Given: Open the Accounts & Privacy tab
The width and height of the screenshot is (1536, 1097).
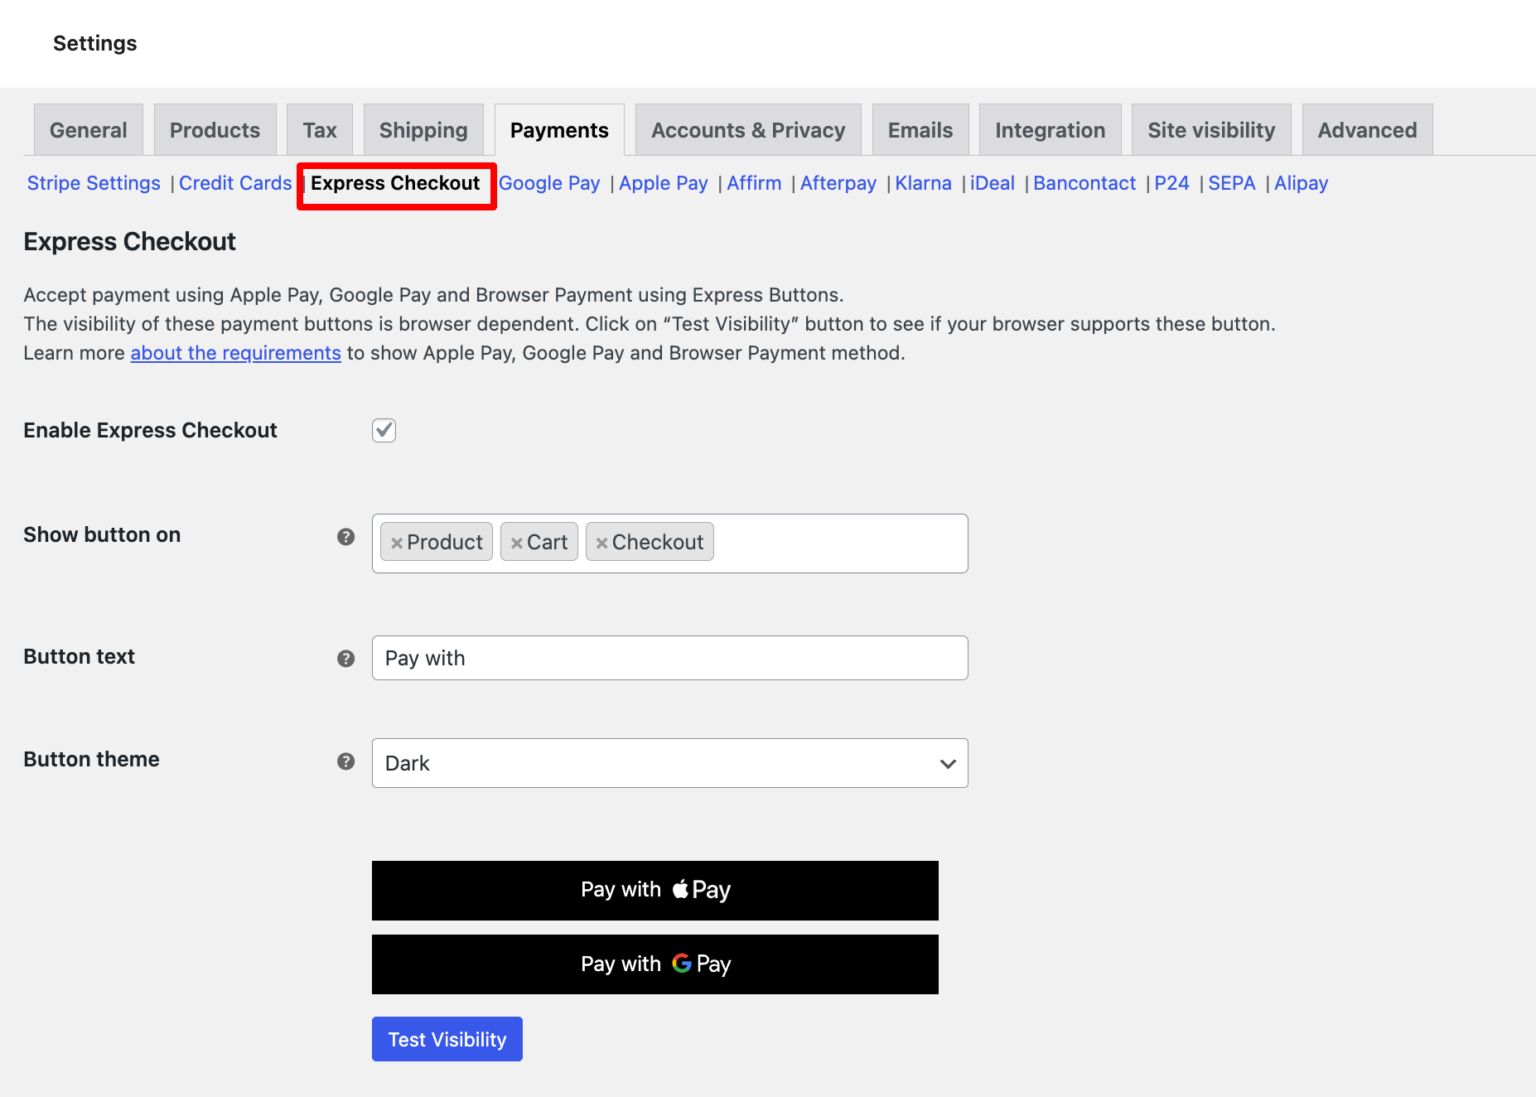Looking at the screenshot, I should (747, 129).
